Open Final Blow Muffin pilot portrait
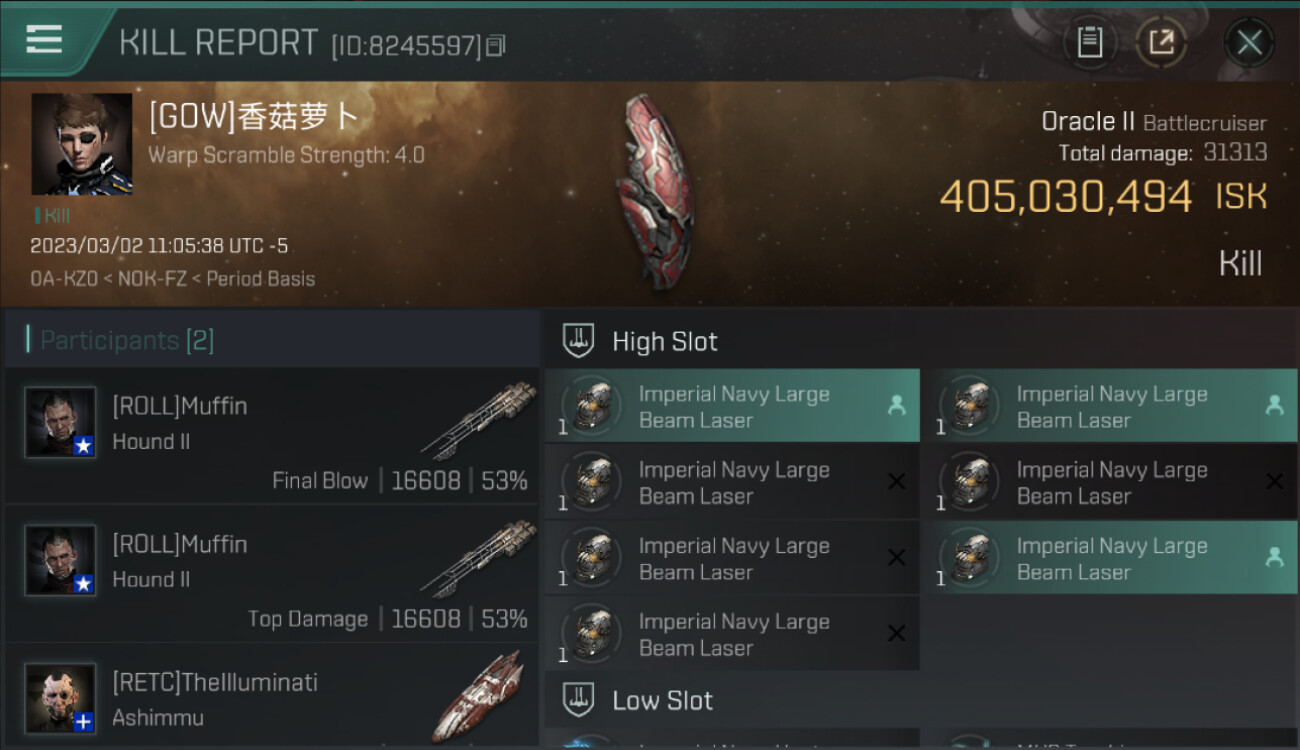 (x=61, y=422)
